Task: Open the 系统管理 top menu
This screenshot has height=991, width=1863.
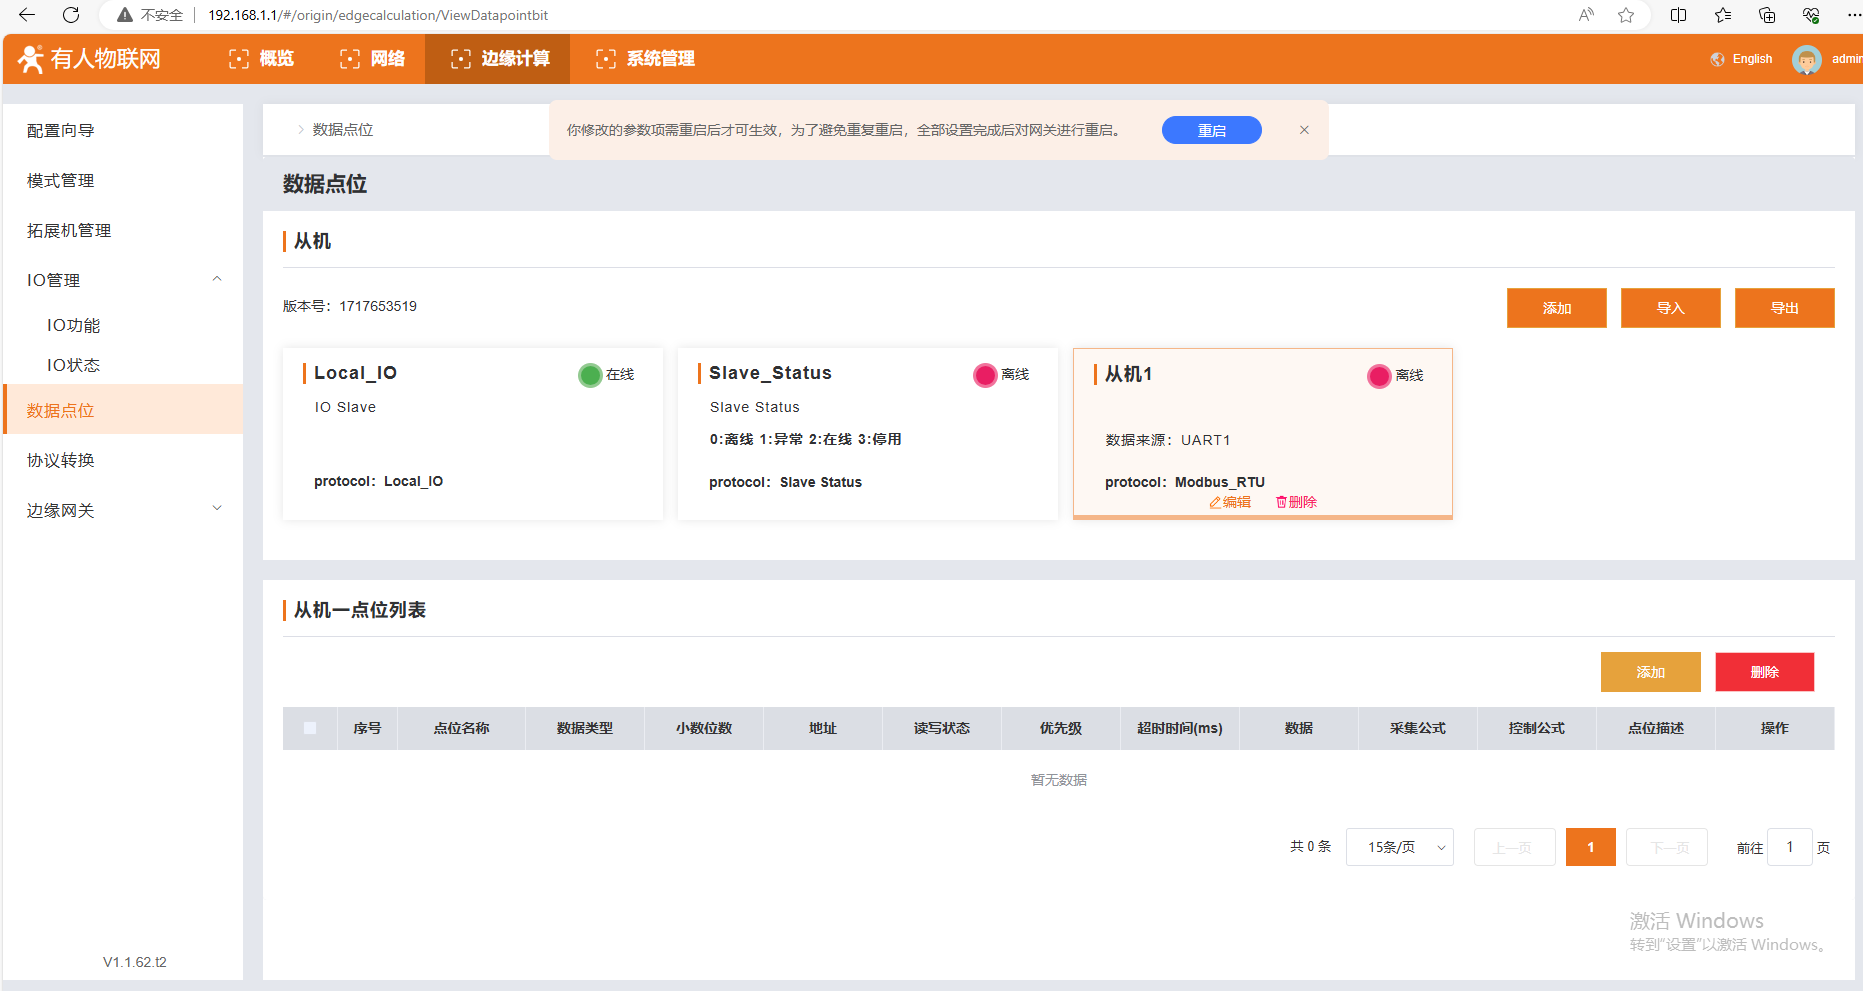Action: click(x=645, y=59)
